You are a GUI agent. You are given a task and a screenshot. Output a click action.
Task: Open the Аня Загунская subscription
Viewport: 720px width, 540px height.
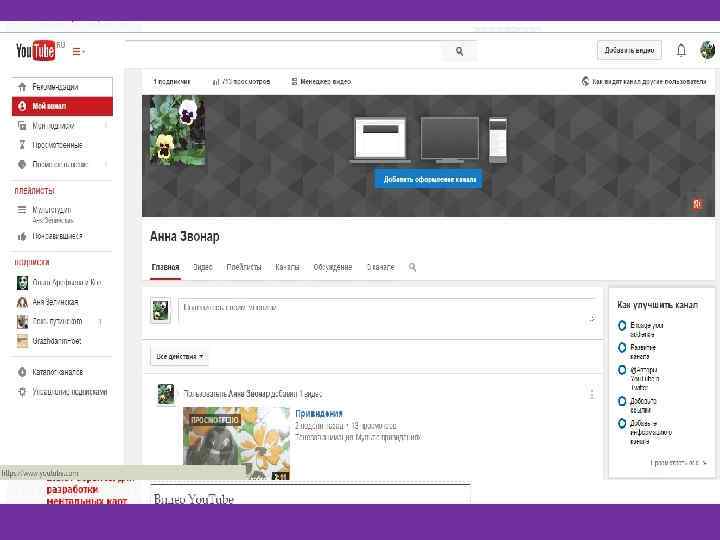pos(55,302)
